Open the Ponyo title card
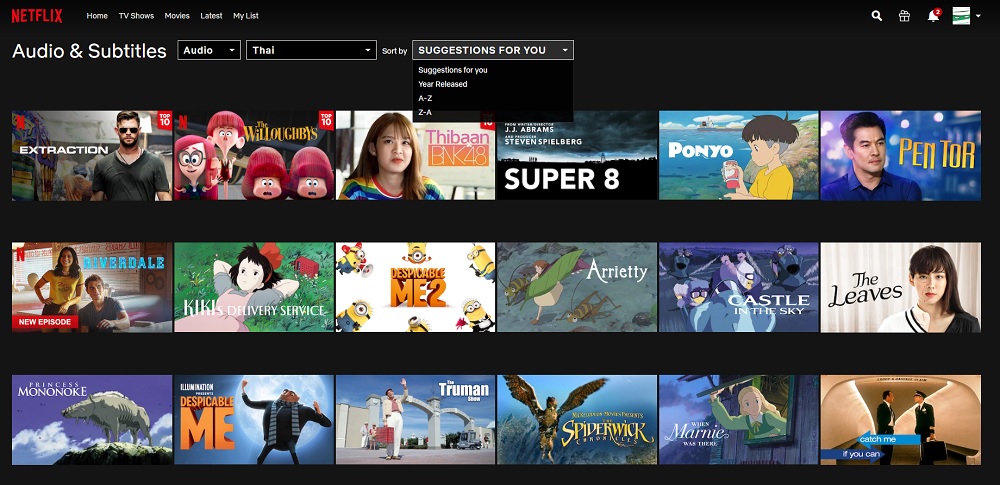The height and width of the screenshot is (485, 1000). click(x=739, y=156)
